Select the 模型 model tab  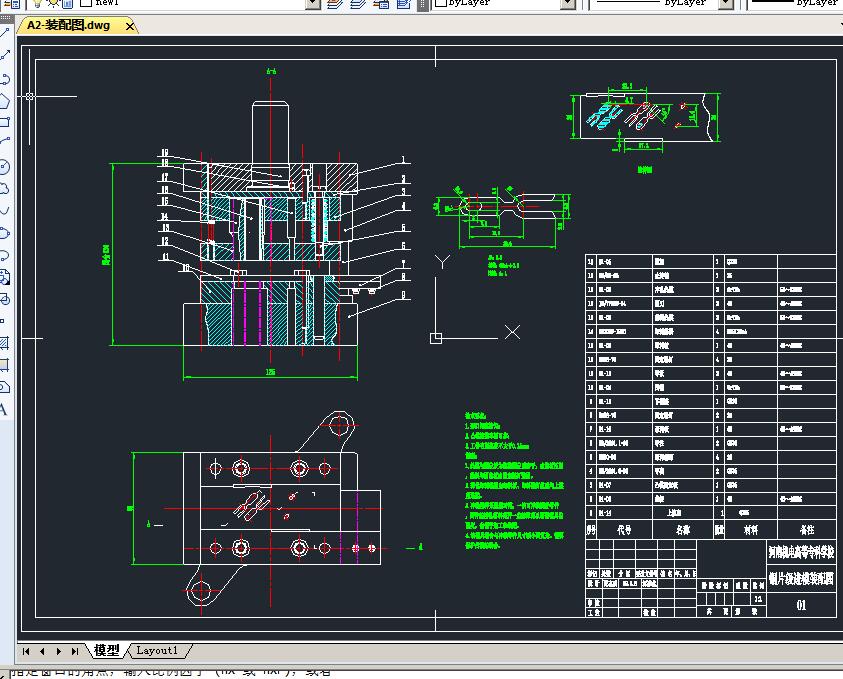point(106,650)
